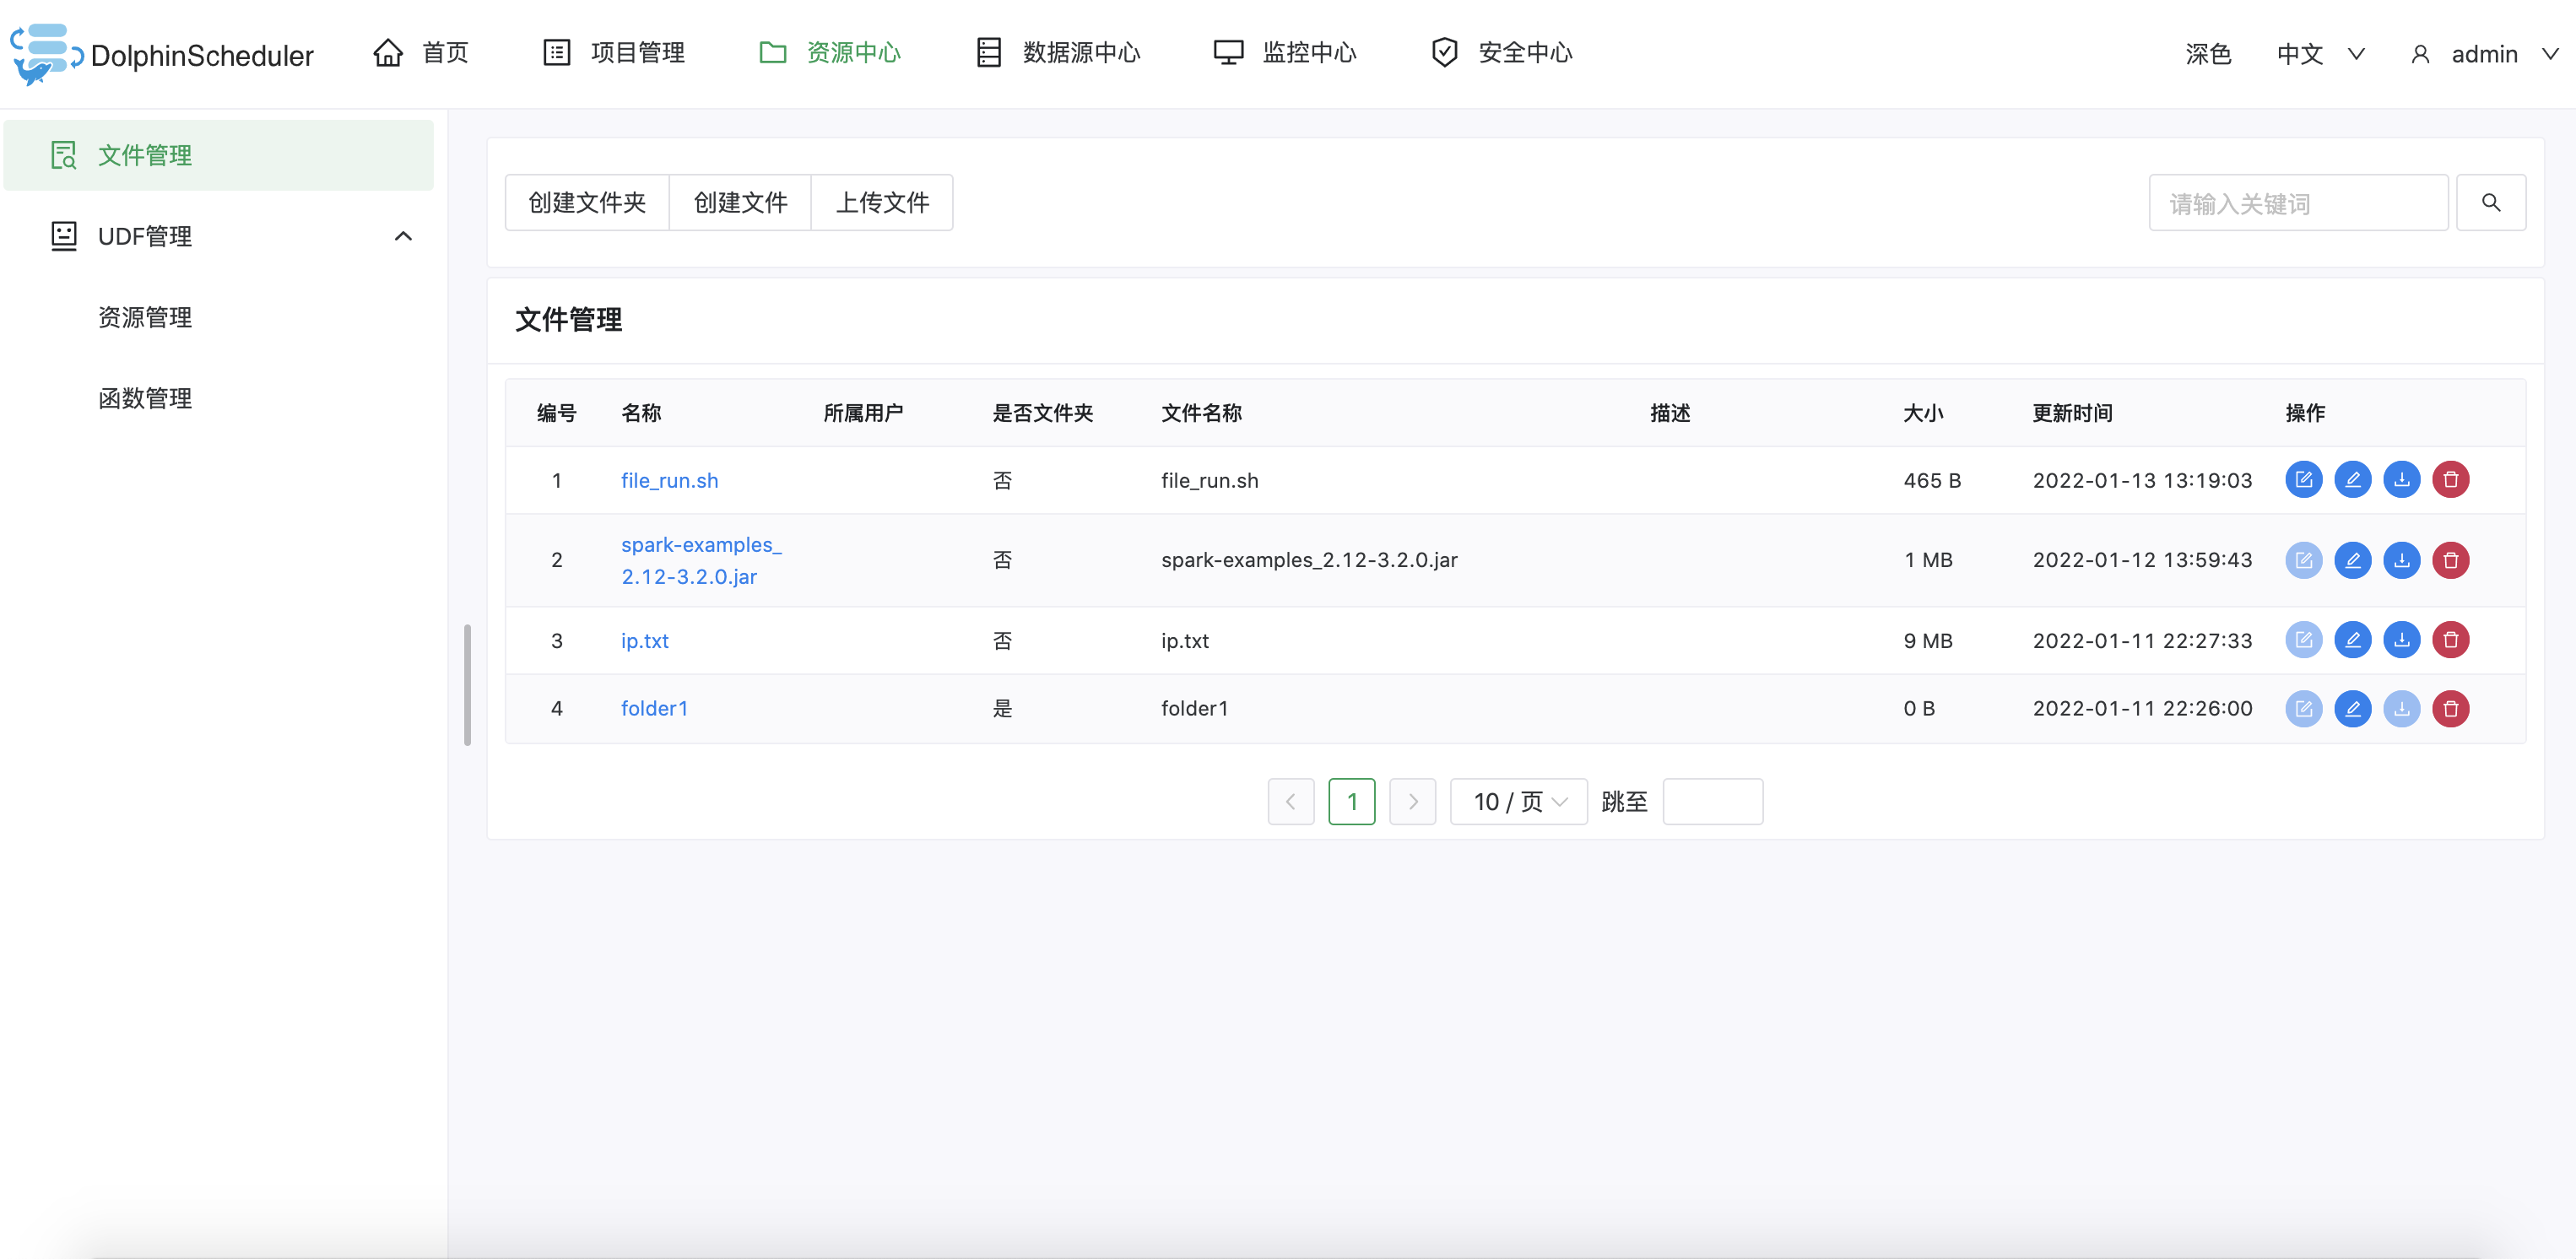2576x1259 pixels.
Task: Click the edit icon for file_run.sh
Action: pyautogui.click(x=2303, y=480)
